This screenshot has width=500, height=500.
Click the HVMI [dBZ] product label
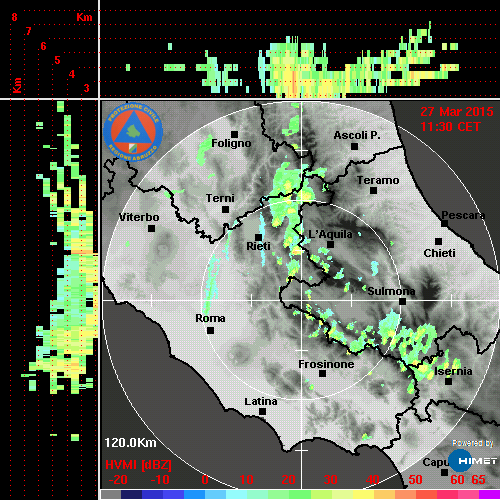[138, 465]
